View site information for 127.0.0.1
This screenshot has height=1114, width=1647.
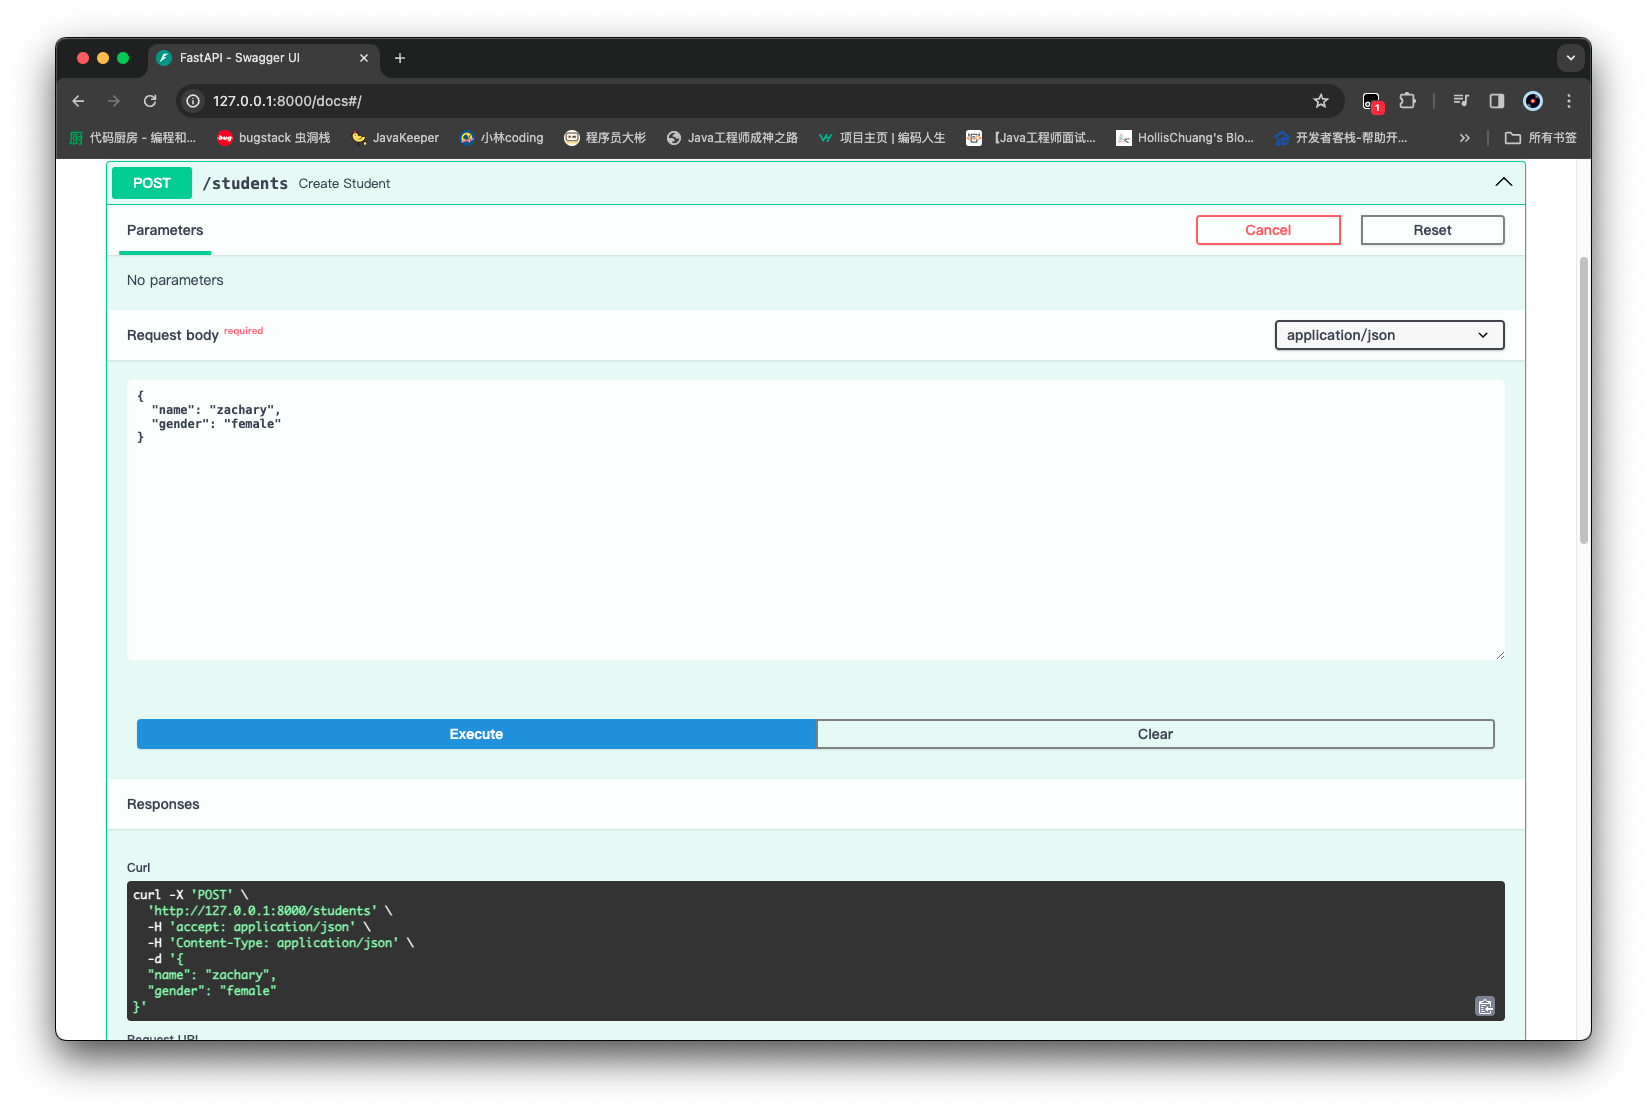(x=194, y=101)
